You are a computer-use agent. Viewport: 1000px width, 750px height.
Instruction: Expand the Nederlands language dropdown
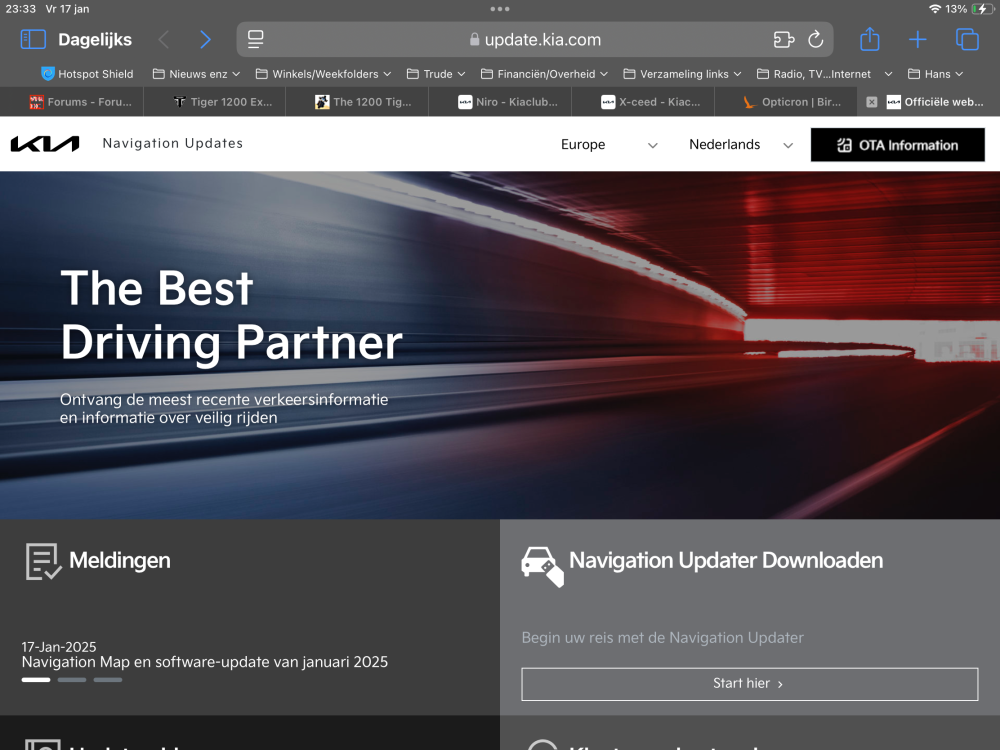coord(740,145)
